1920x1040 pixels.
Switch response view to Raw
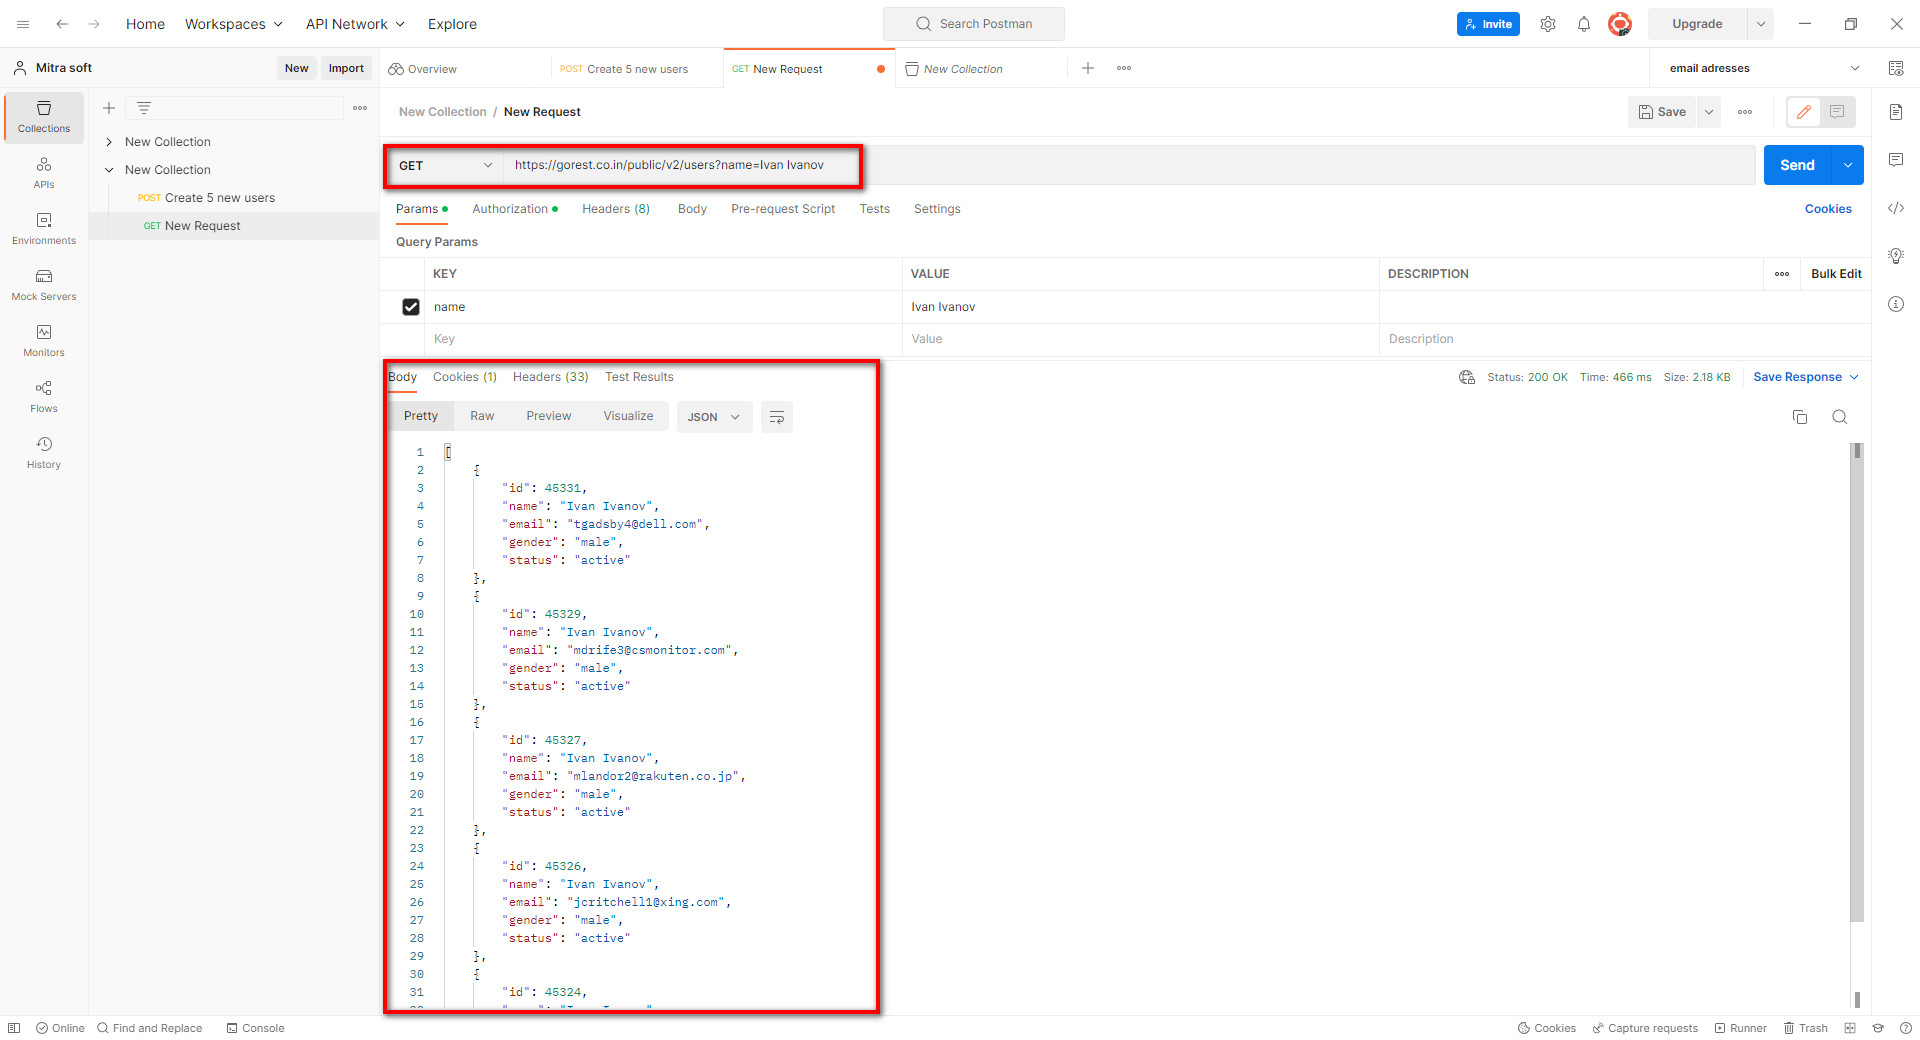point(482,416)
